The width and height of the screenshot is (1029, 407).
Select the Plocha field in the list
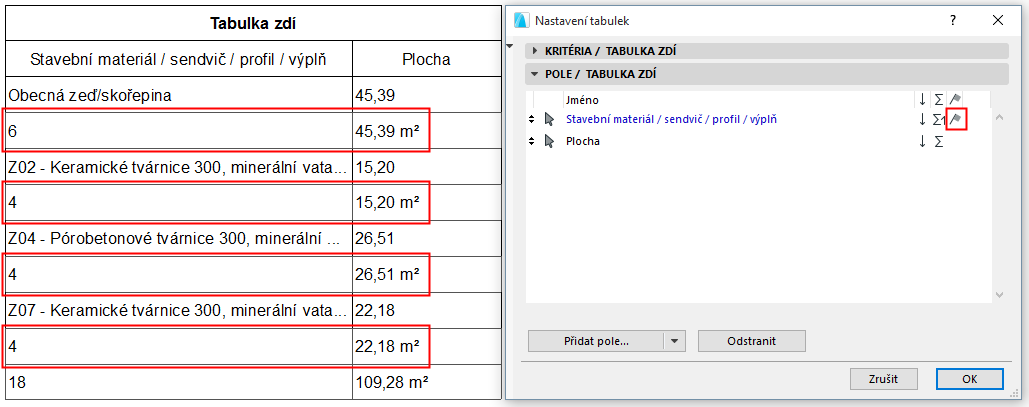coord(585,142)
